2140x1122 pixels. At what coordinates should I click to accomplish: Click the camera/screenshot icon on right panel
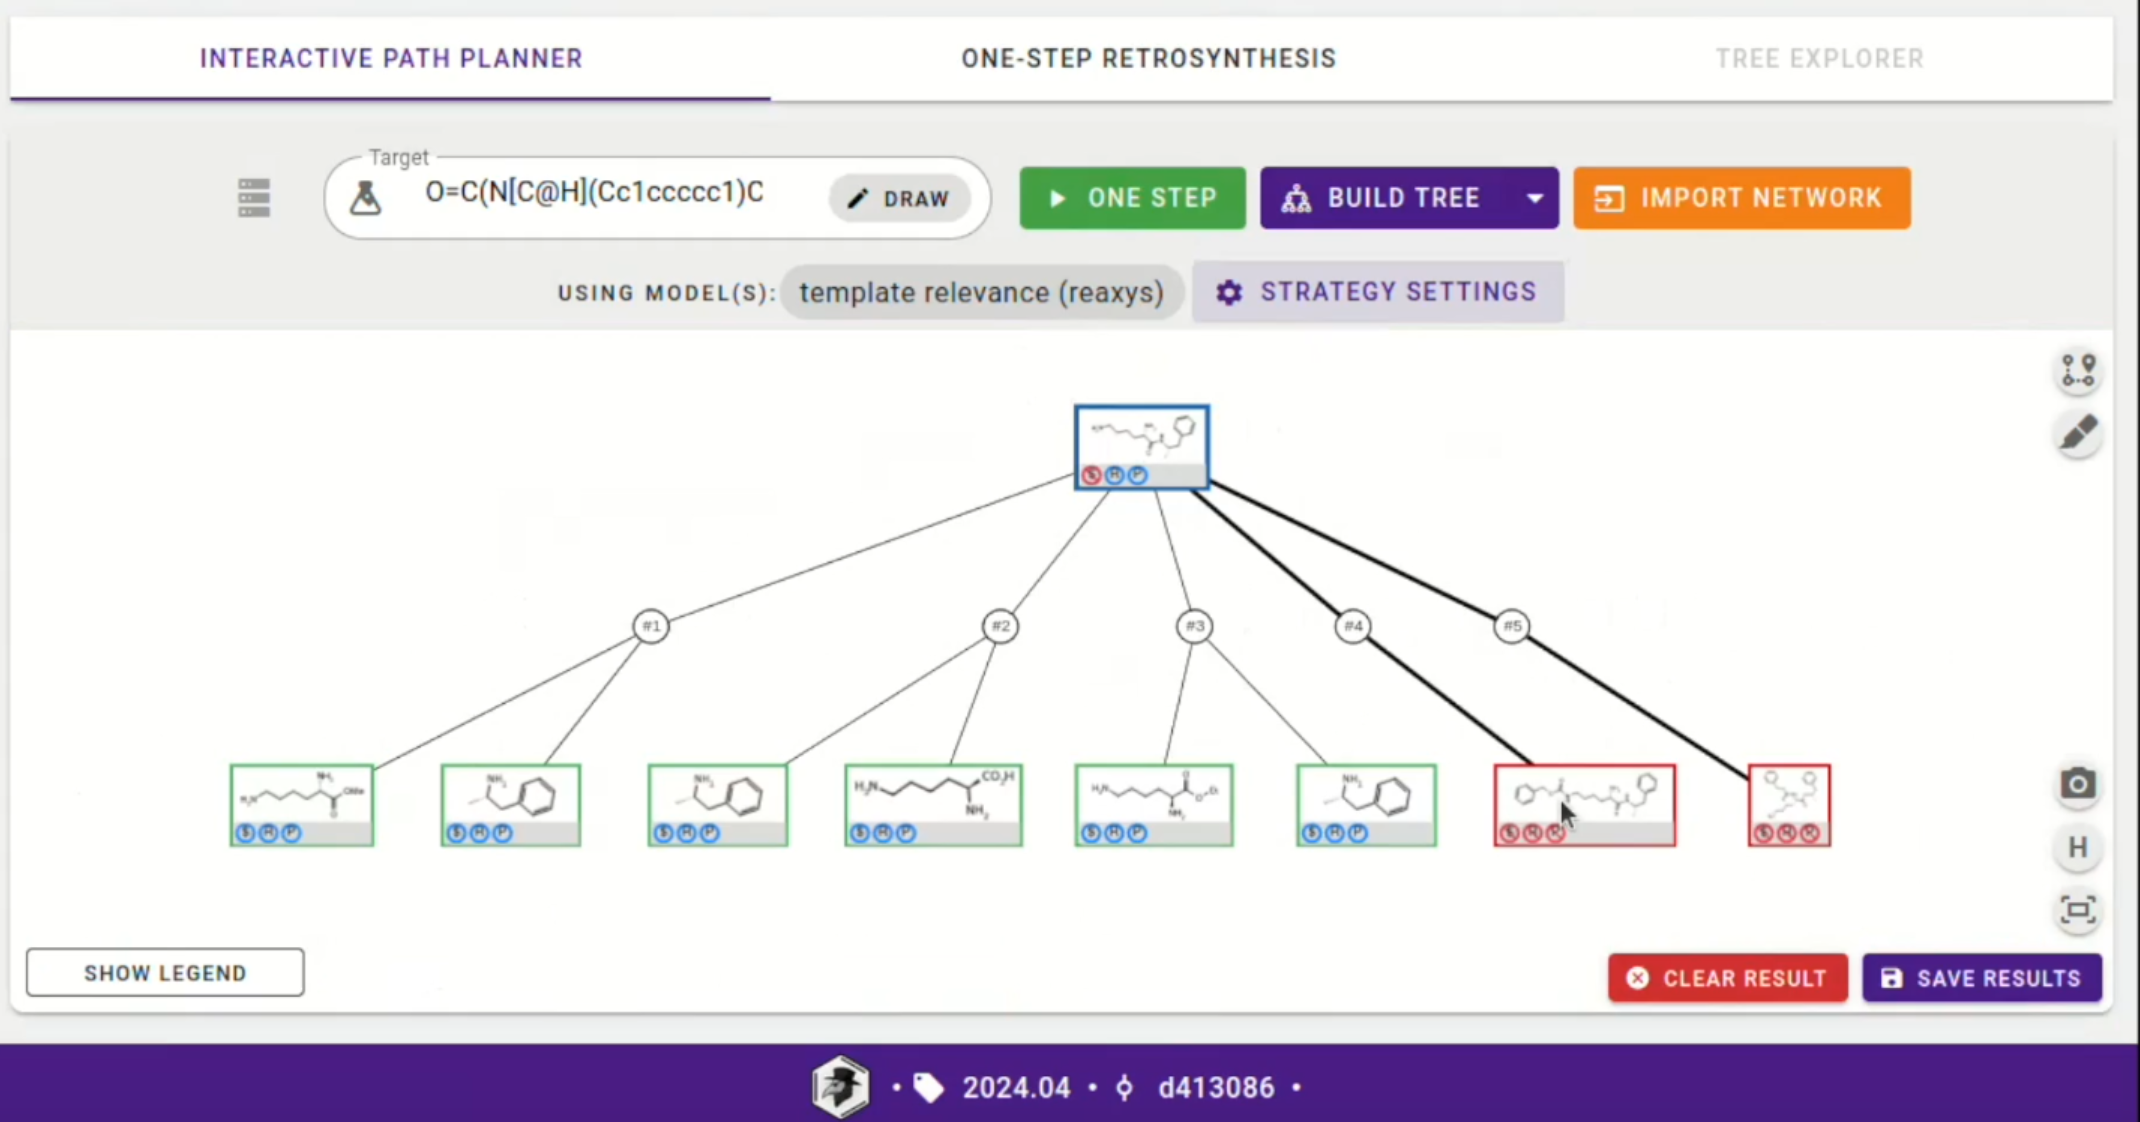2076,784
